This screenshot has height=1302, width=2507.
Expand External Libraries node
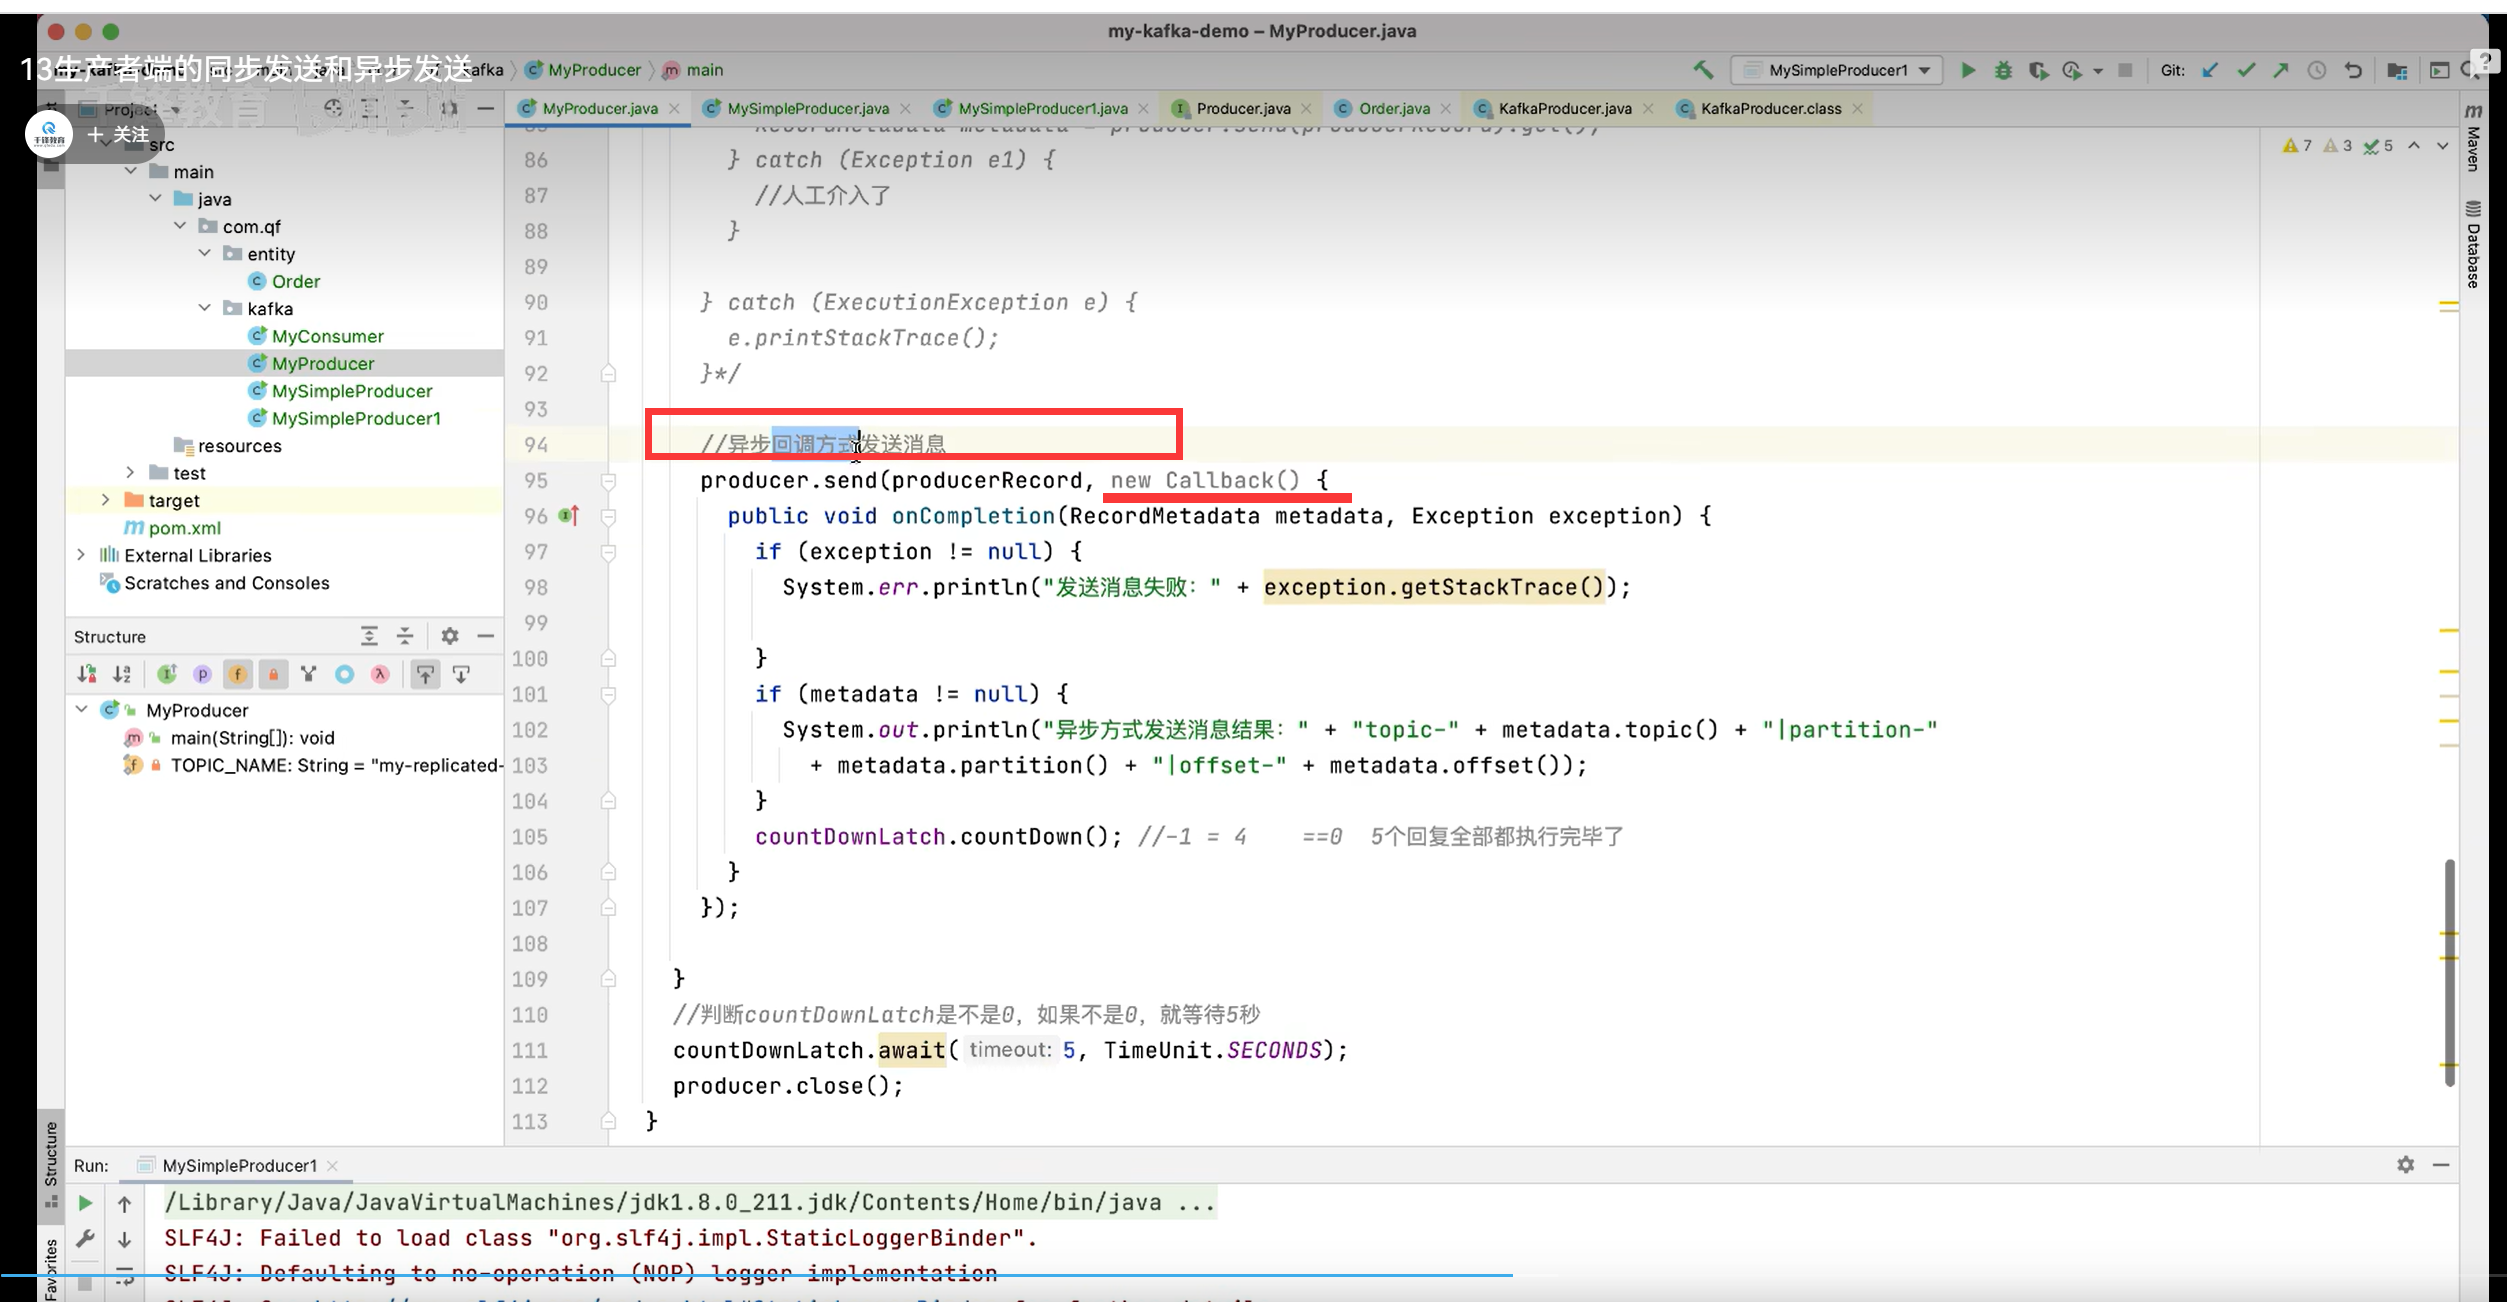[81, 555]
